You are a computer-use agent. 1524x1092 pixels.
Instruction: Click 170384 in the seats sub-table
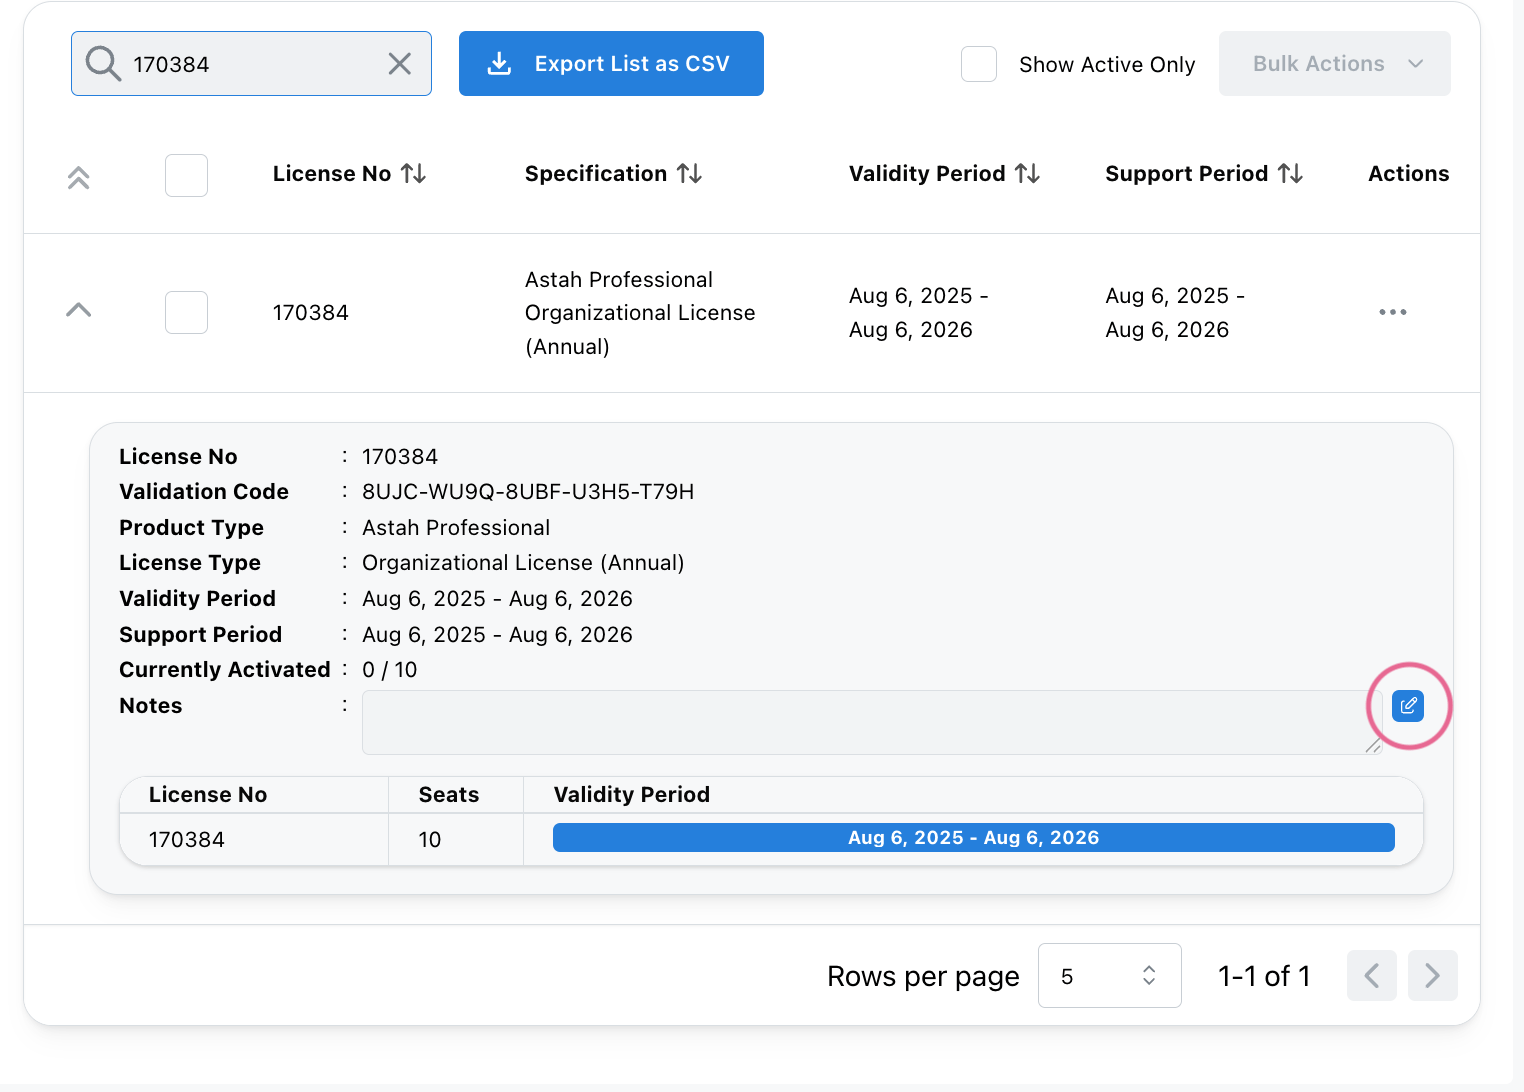tap(187, 840)
